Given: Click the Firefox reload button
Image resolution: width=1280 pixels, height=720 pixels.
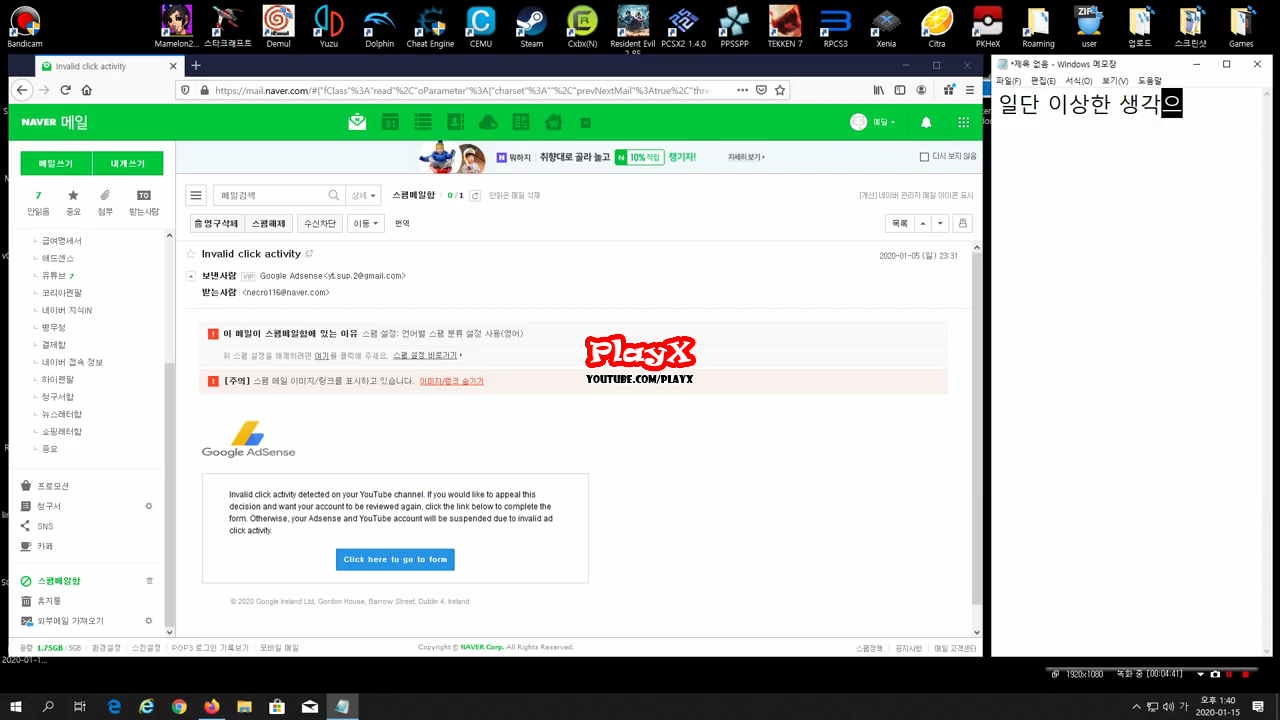Looking at the screenshot, I should [x=65, y=89].
